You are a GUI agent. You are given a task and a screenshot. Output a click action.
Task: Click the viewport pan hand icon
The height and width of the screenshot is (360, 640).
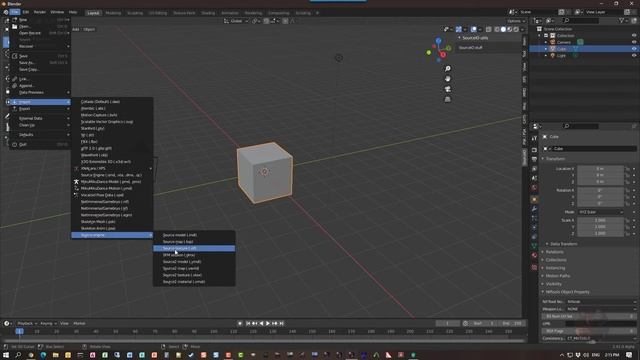[448, 78]
